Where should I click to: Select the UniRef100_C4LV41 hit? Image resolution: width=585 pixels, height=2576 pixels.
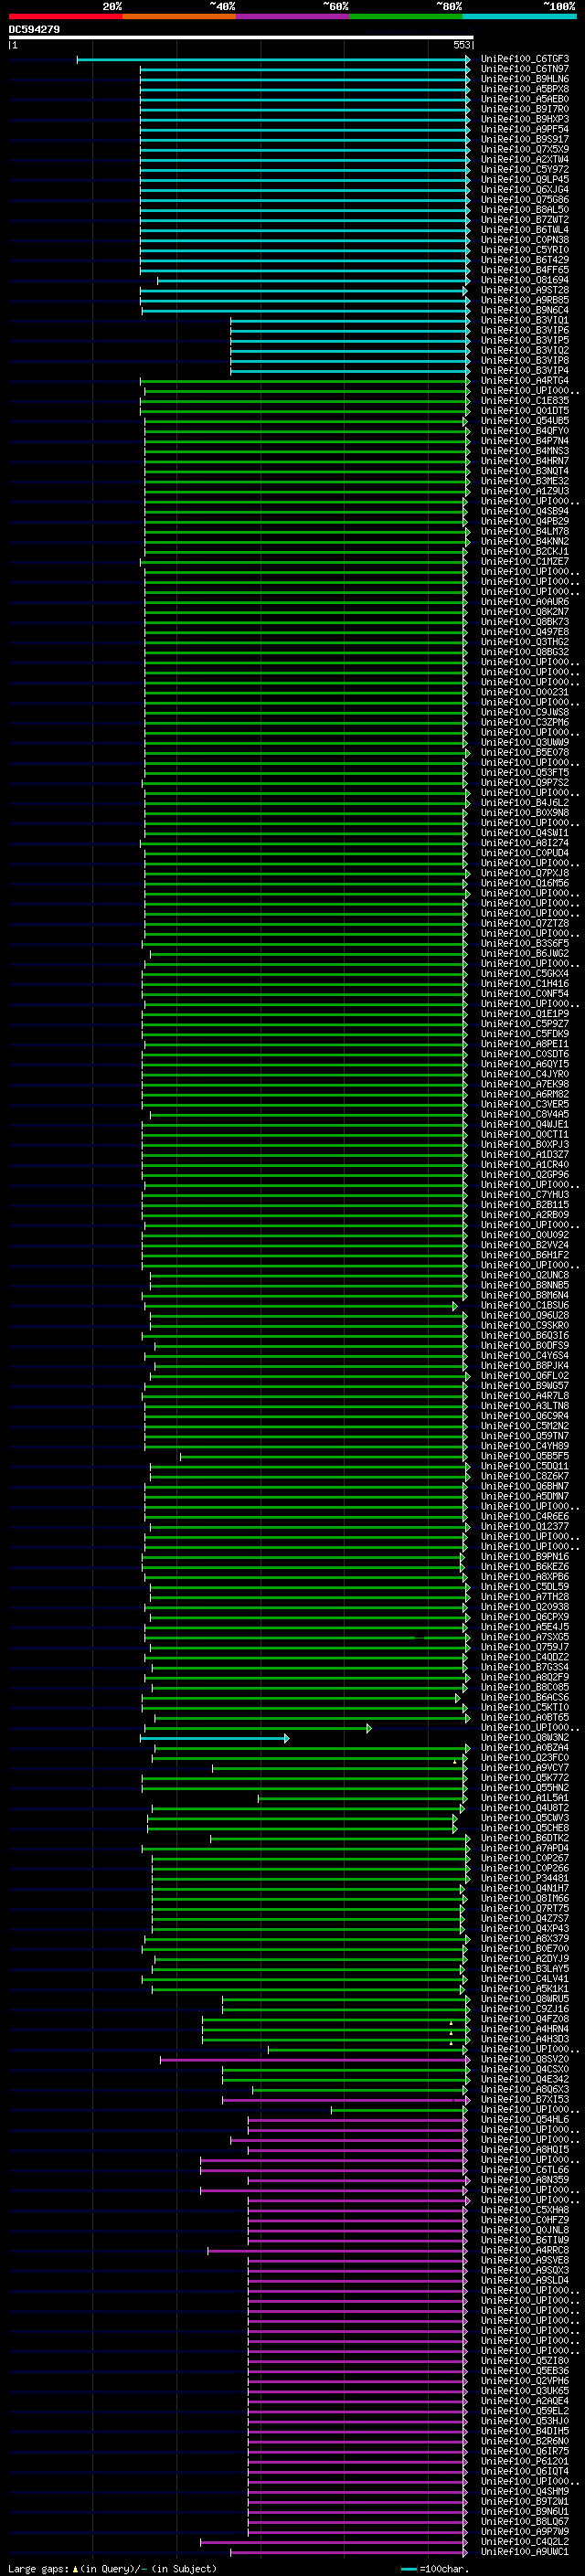pyautogui.click(x=524, y=1978)
